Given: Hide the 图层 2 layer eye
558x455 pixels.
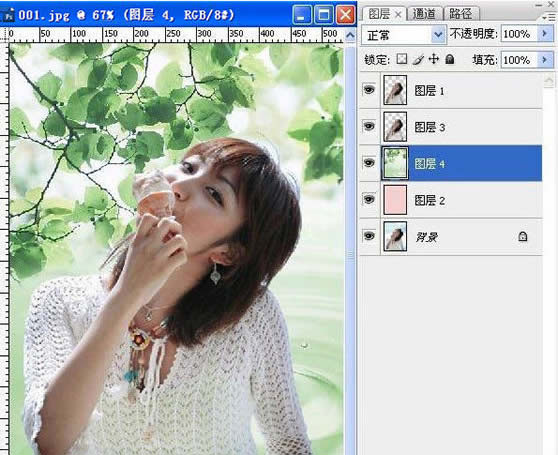Looking at the screenshot, I should pos(369,200).
